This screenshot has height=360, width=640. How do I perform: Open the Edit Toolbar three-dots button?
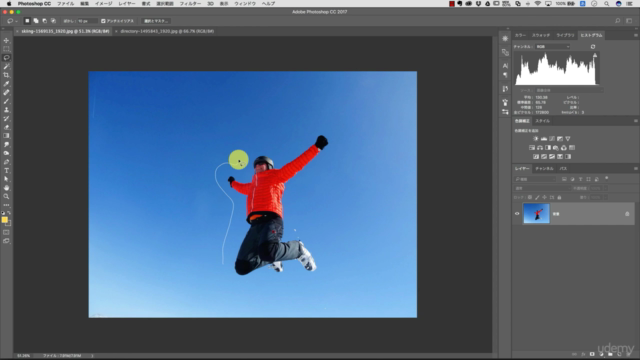coord(6,205)
